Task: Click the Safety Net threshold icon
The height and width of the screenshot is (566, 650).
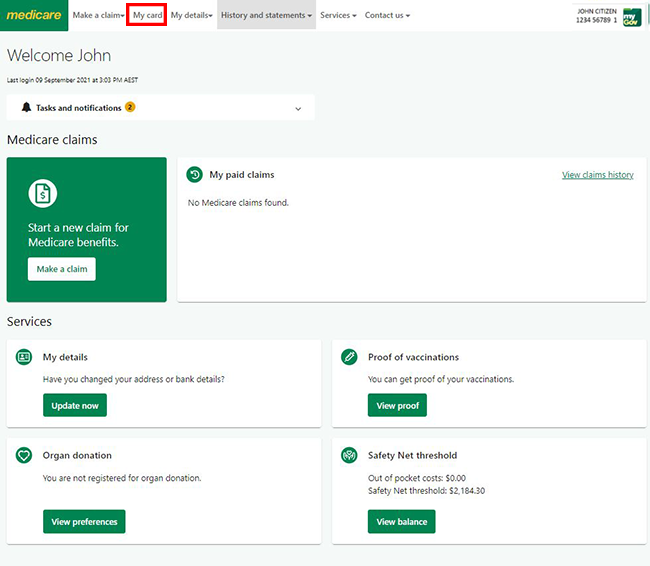Action: click(x=349, y=455)
